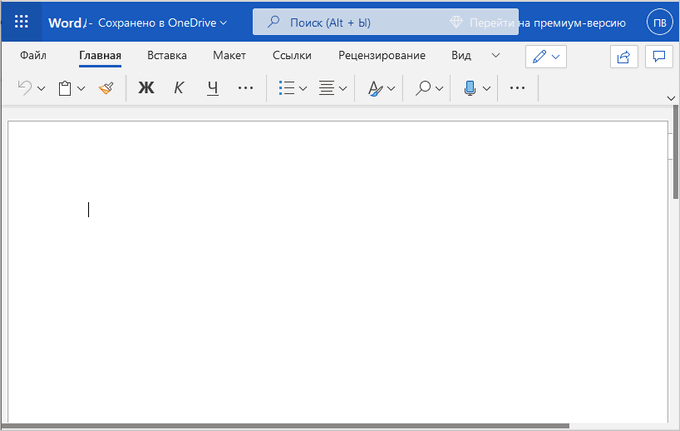680x431 pixels.
Task: Select the Format Painter brush
Action: [x=106, y=88]
